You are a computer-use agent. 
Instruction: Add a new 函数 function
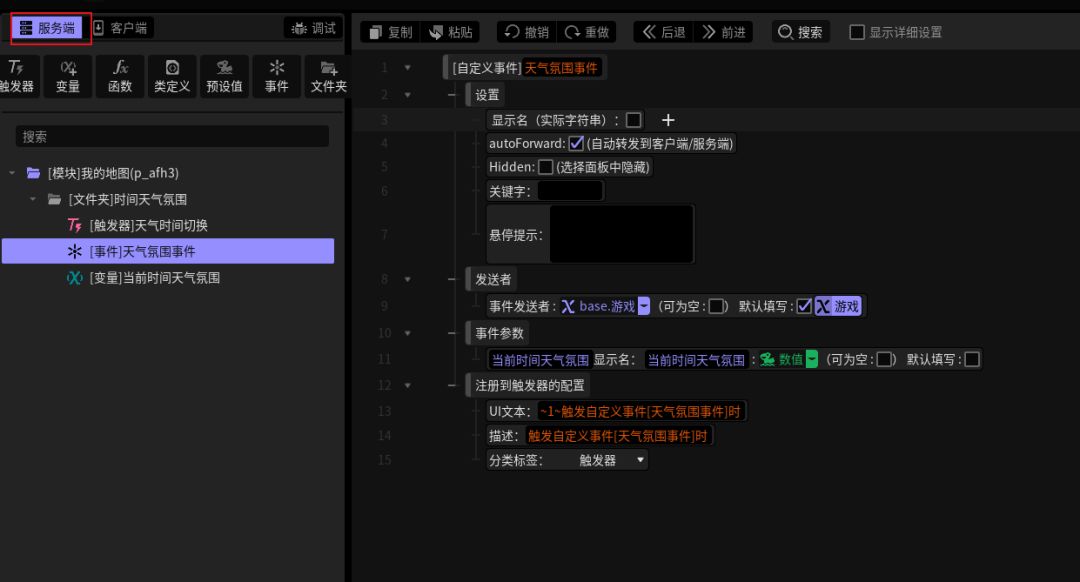click(x=120, y=76)
